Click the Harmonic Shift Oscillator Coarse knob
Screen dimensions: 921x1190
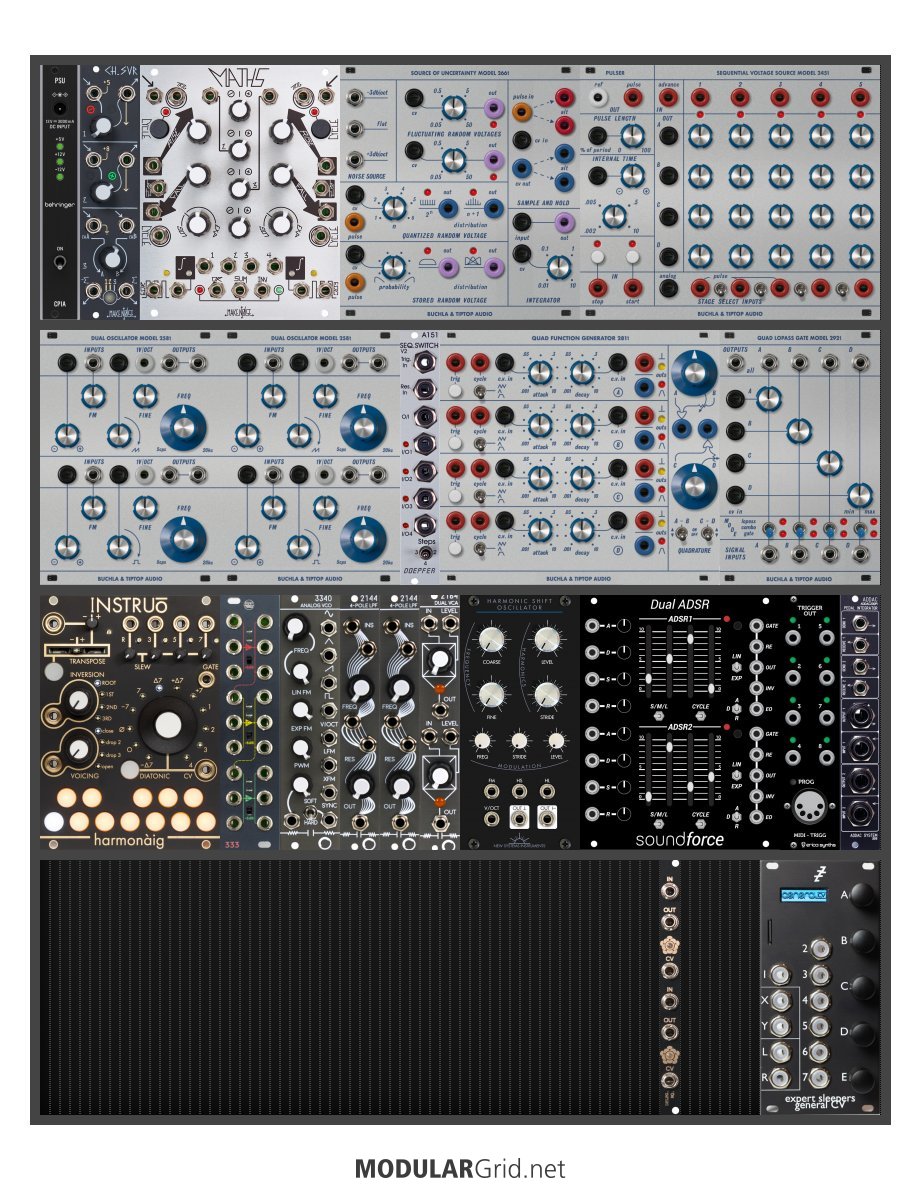point(491,640)
